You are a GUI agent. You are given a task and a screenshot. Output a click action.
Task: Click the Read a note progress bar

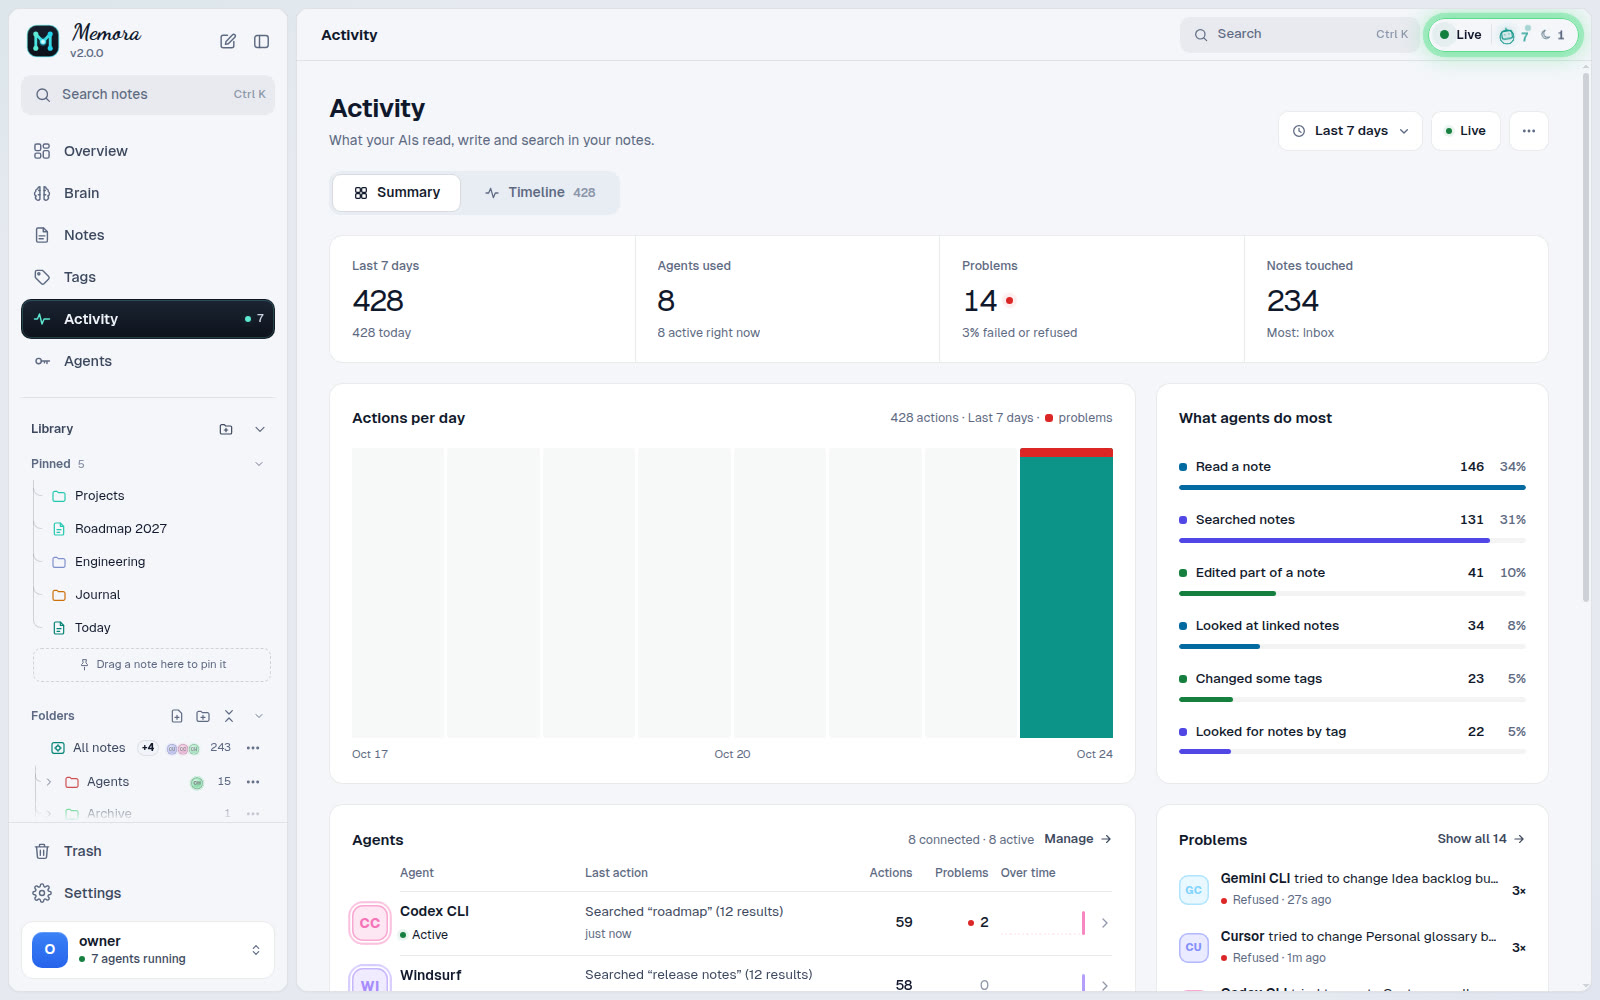1352,488
